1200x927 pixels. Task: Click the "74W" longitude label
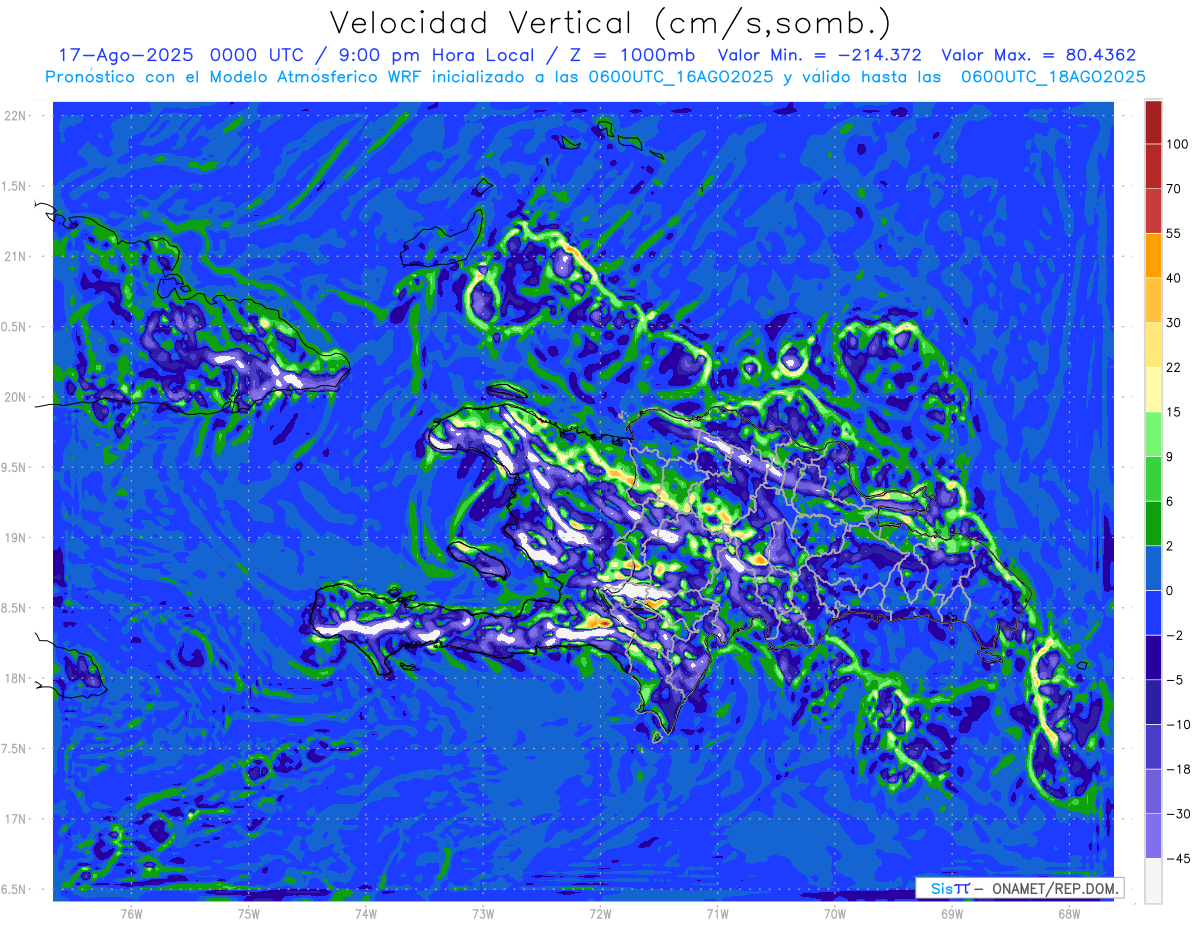click(365, 913)
